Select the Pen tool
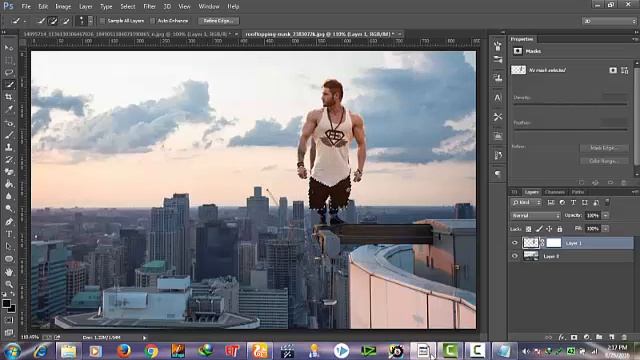640x360 pixels. pos(9,222)
